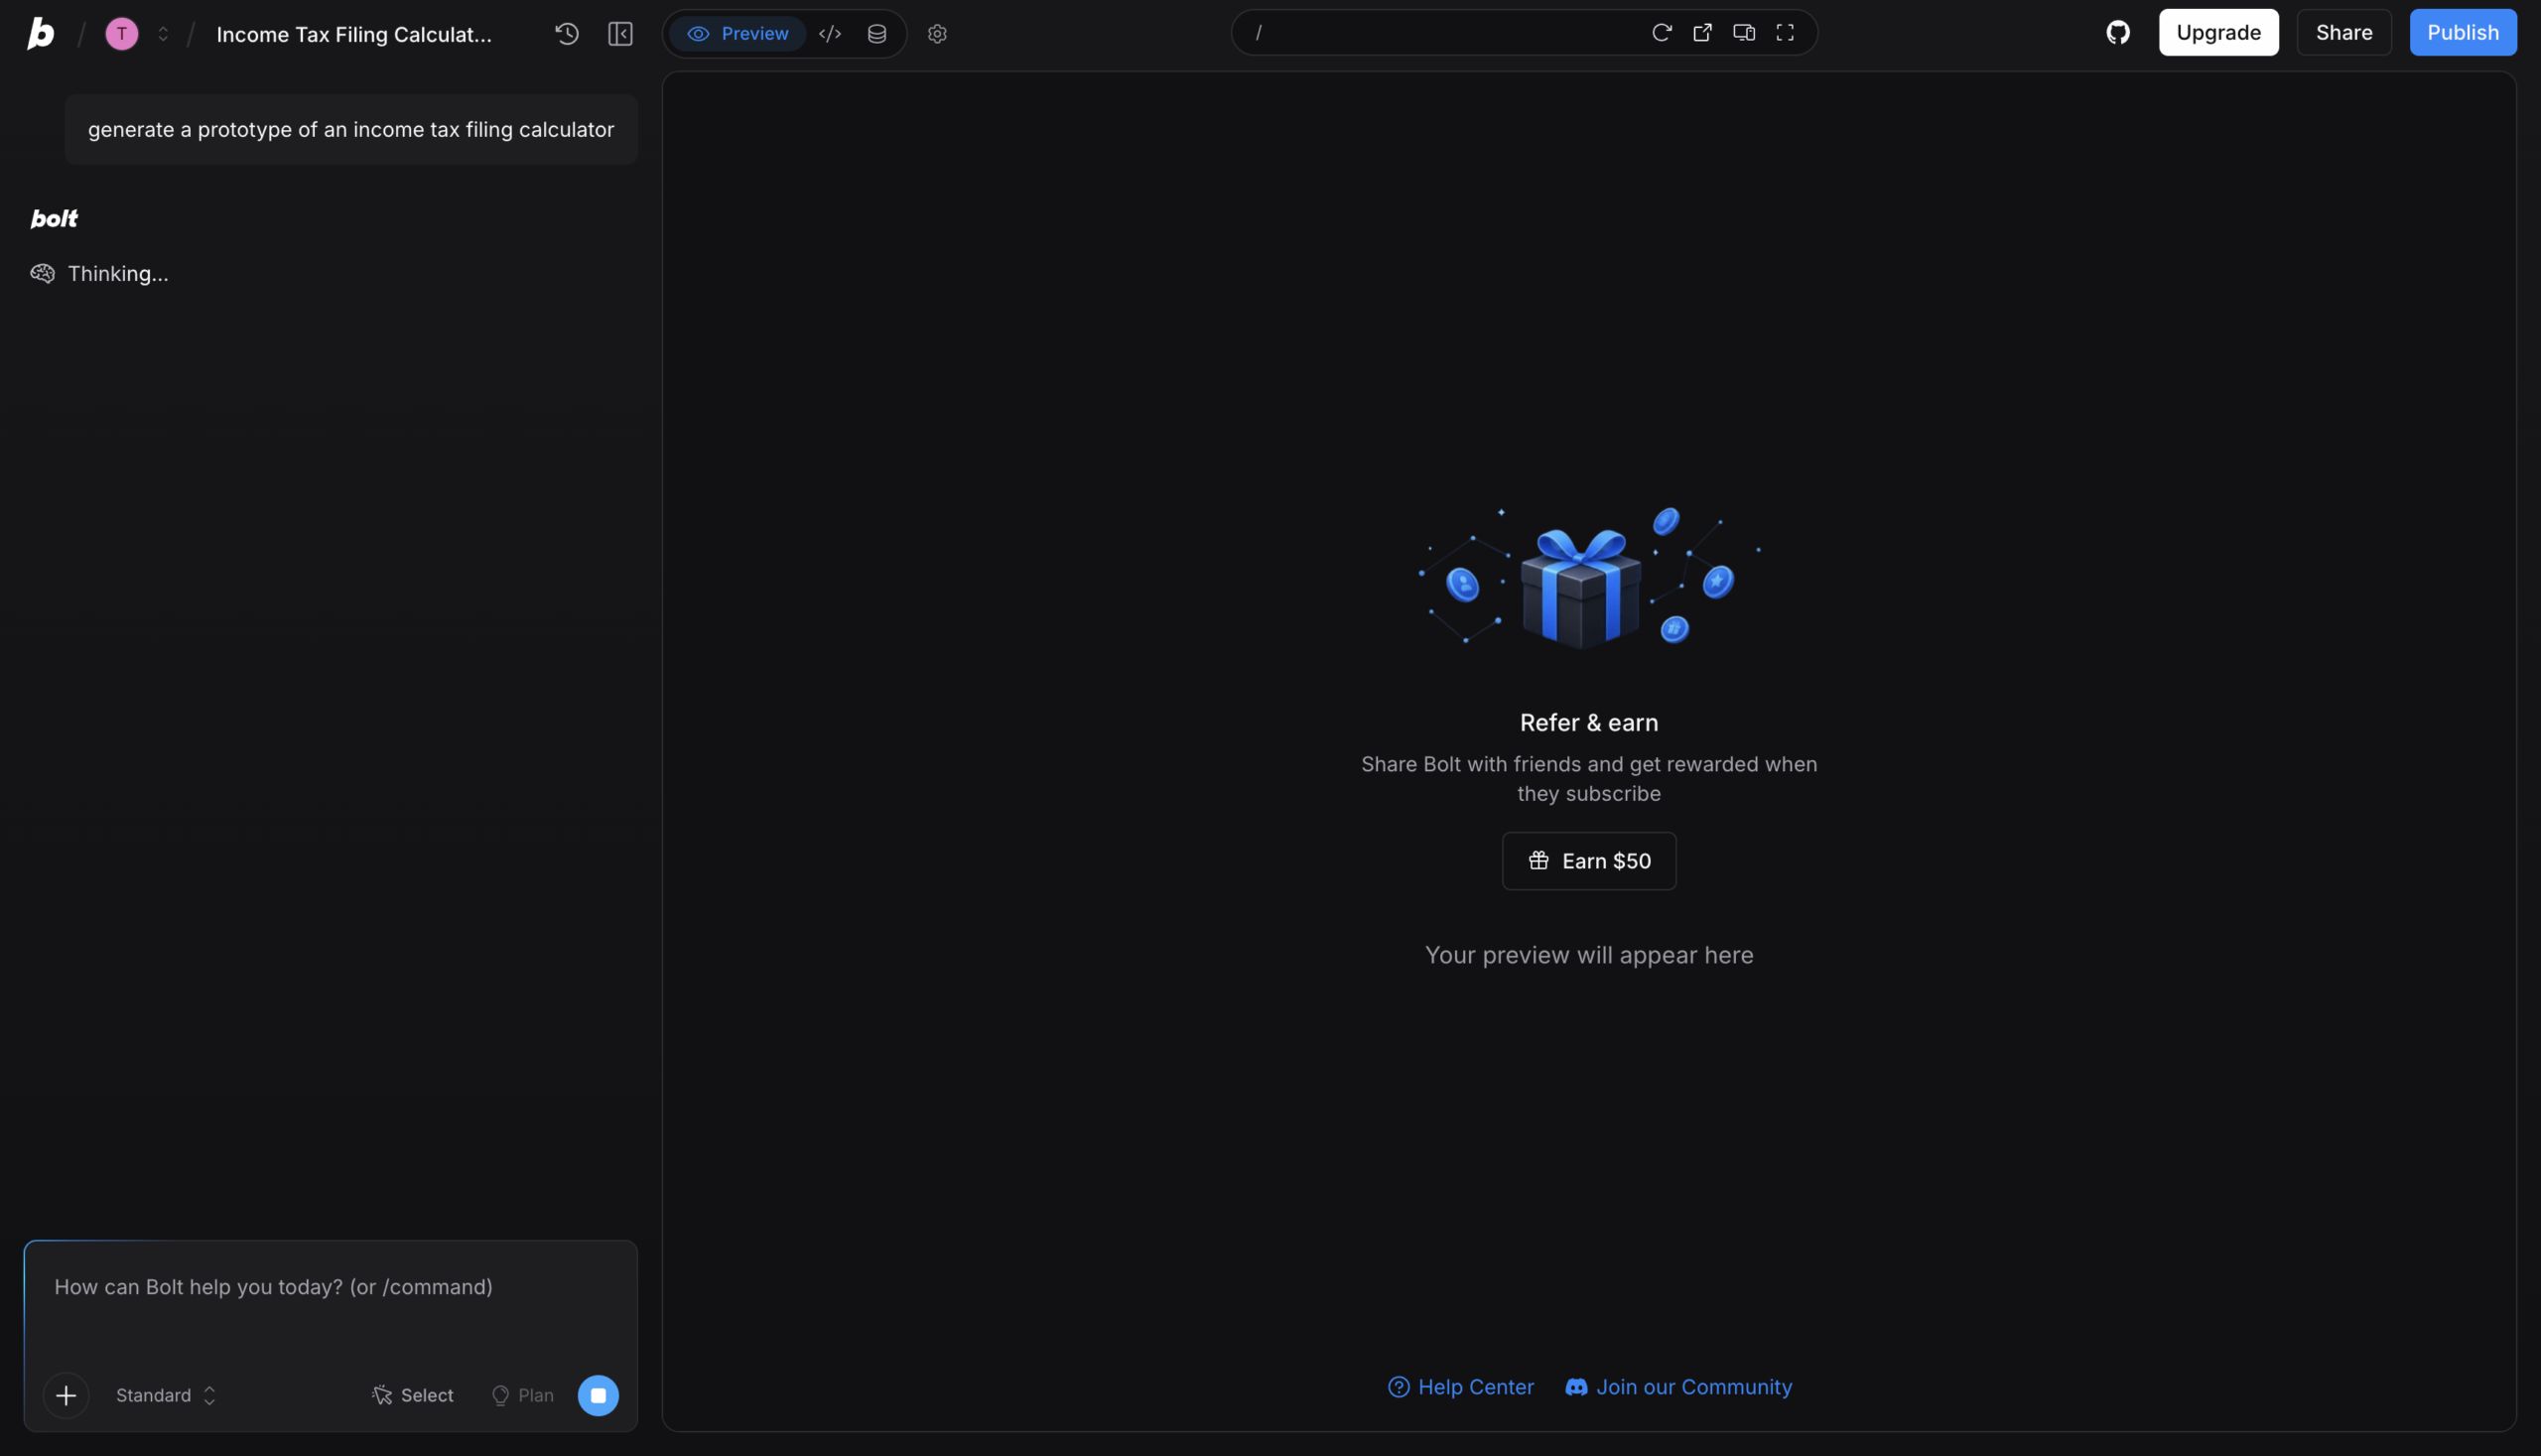2541x1456 pixels.
Task: Collapse the chat sidebar panel
Action: [621, 34]
